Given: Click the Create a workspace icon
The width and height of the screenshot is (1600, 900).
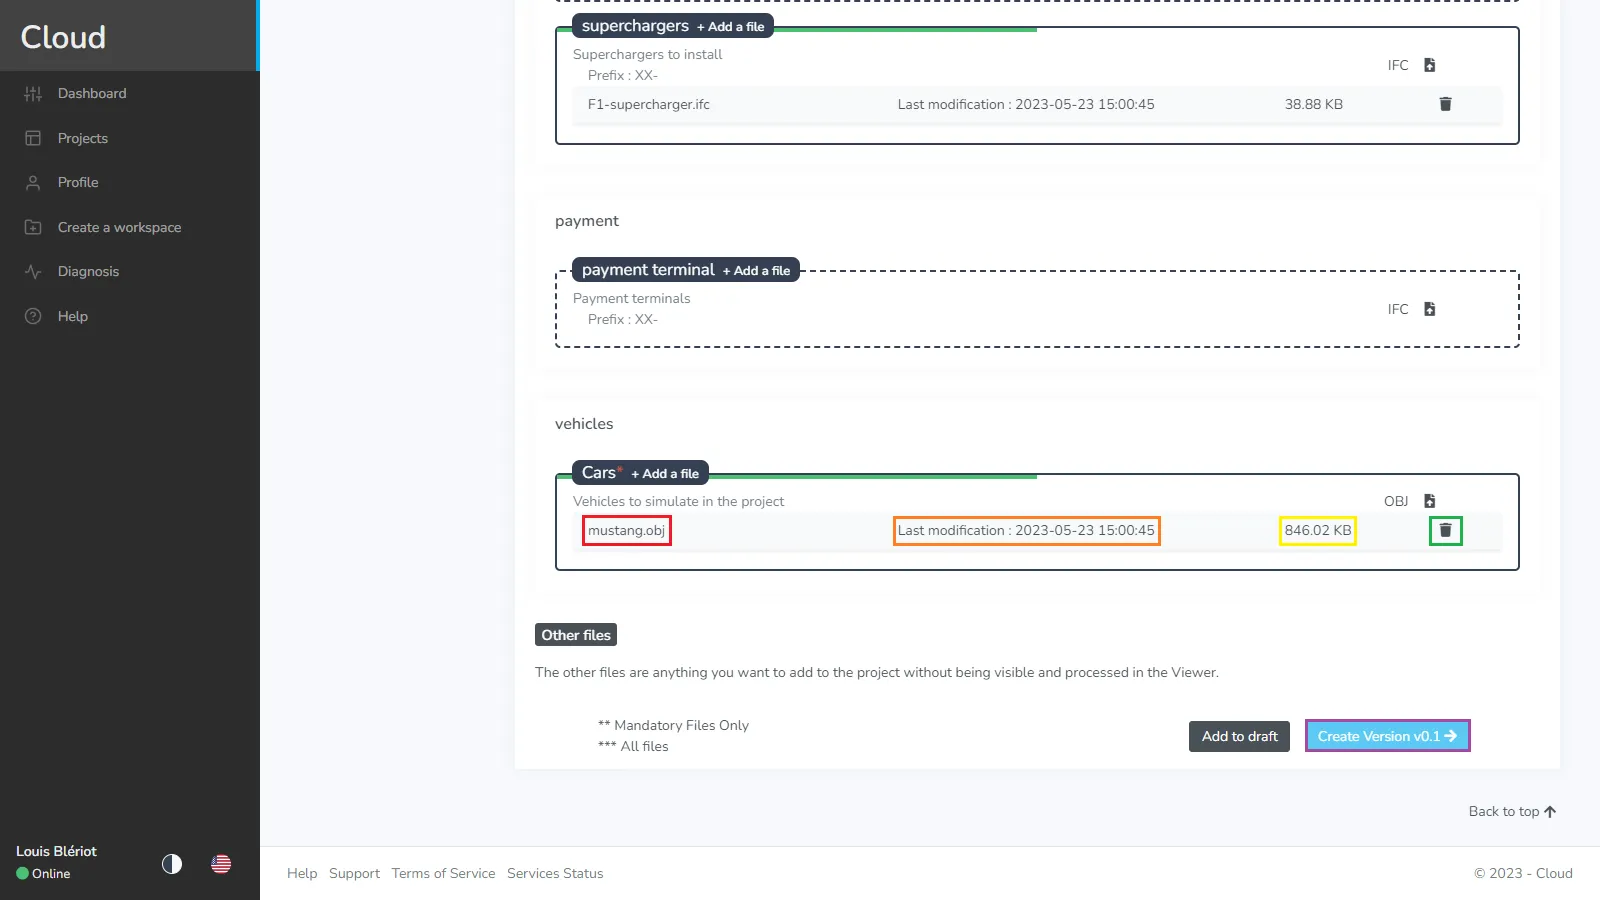Looking at the screenshot, I should coord(33,227).
